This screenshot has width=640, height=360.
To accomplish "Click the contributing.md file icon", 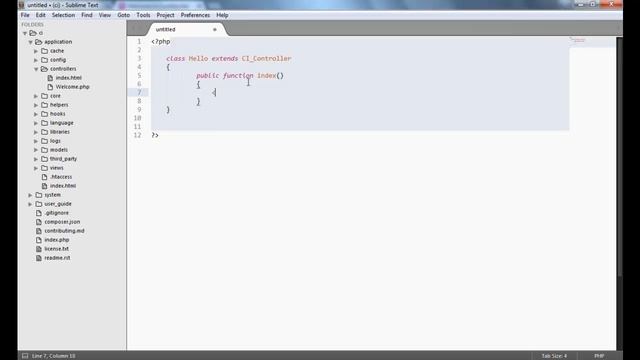I will tap(39, 231).
